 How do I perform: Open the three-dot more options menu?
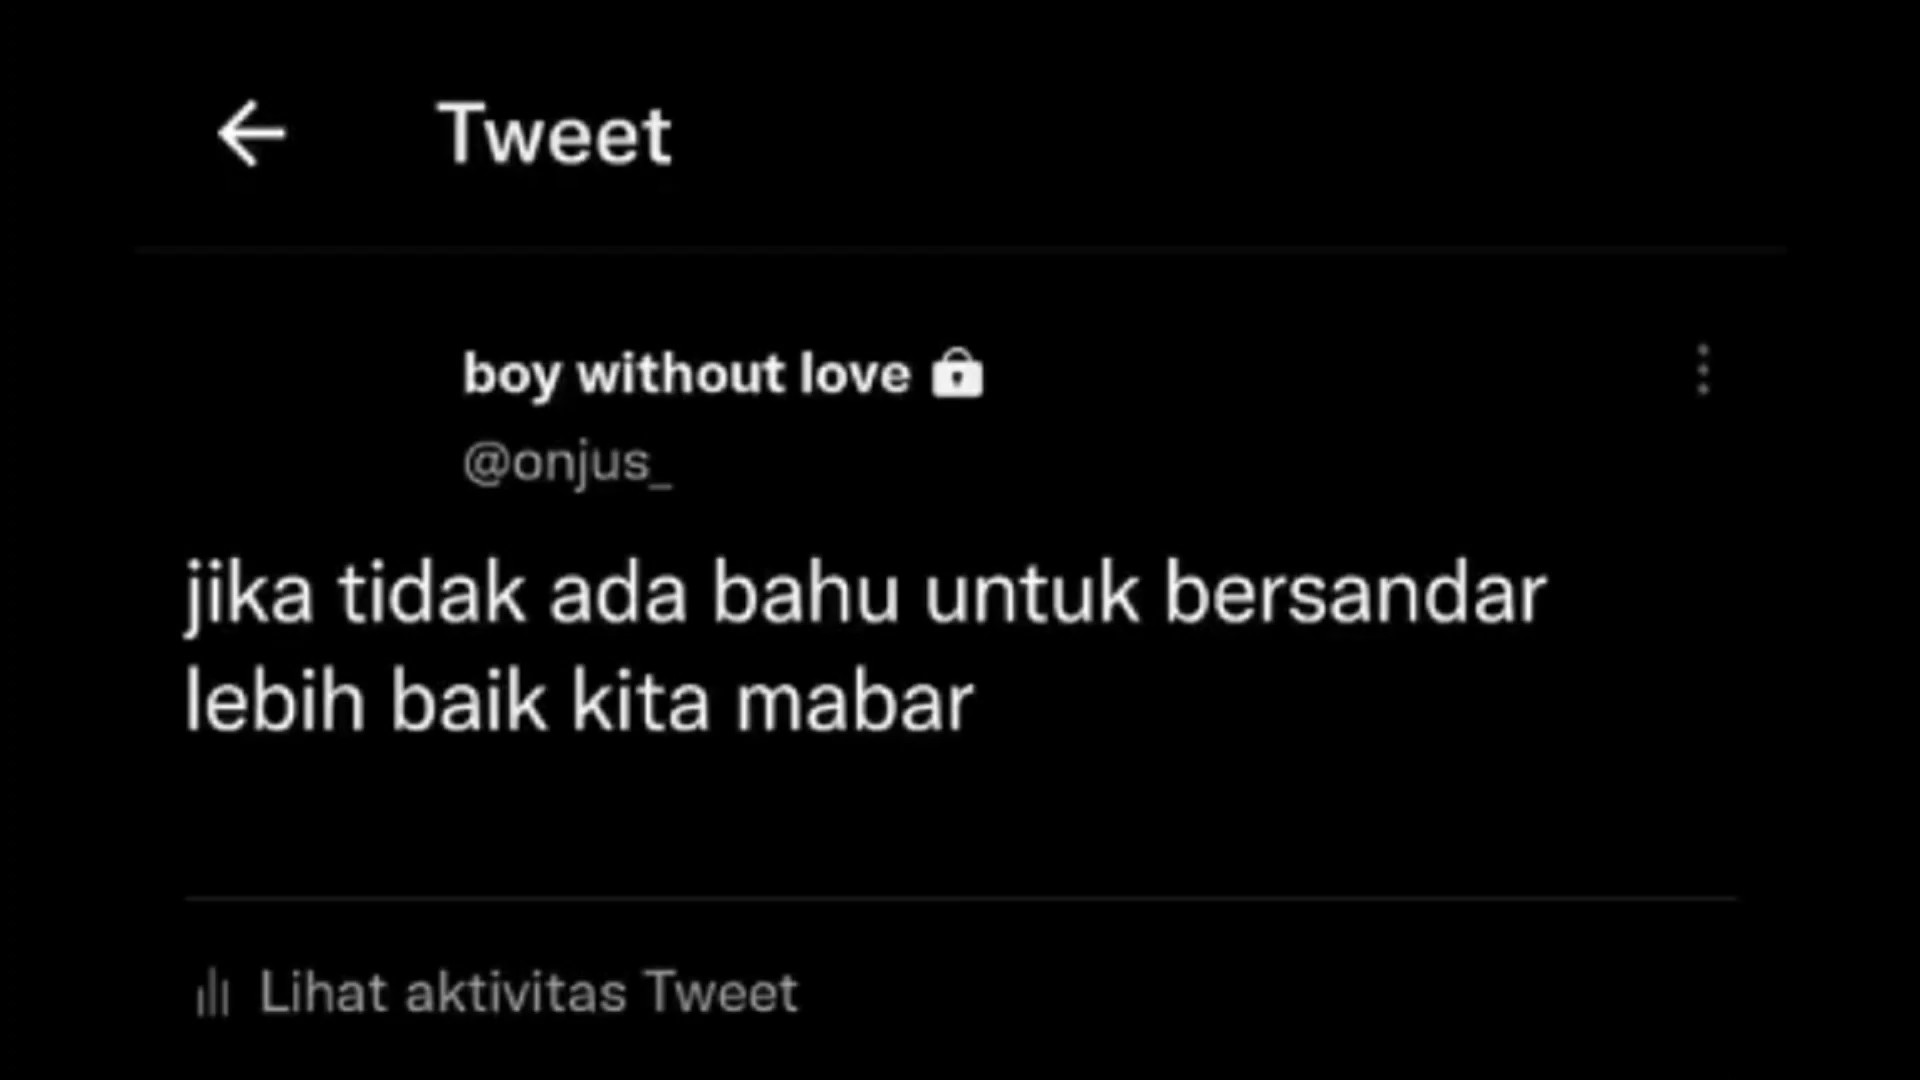[1703, 371]
